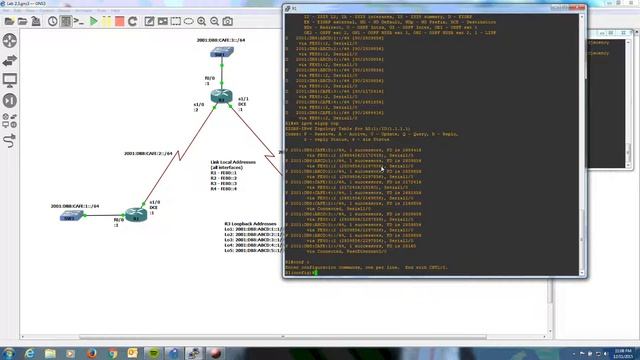Select the add a link tool
Viewport: 640px width, 360px height.
(x=9, y=141)
